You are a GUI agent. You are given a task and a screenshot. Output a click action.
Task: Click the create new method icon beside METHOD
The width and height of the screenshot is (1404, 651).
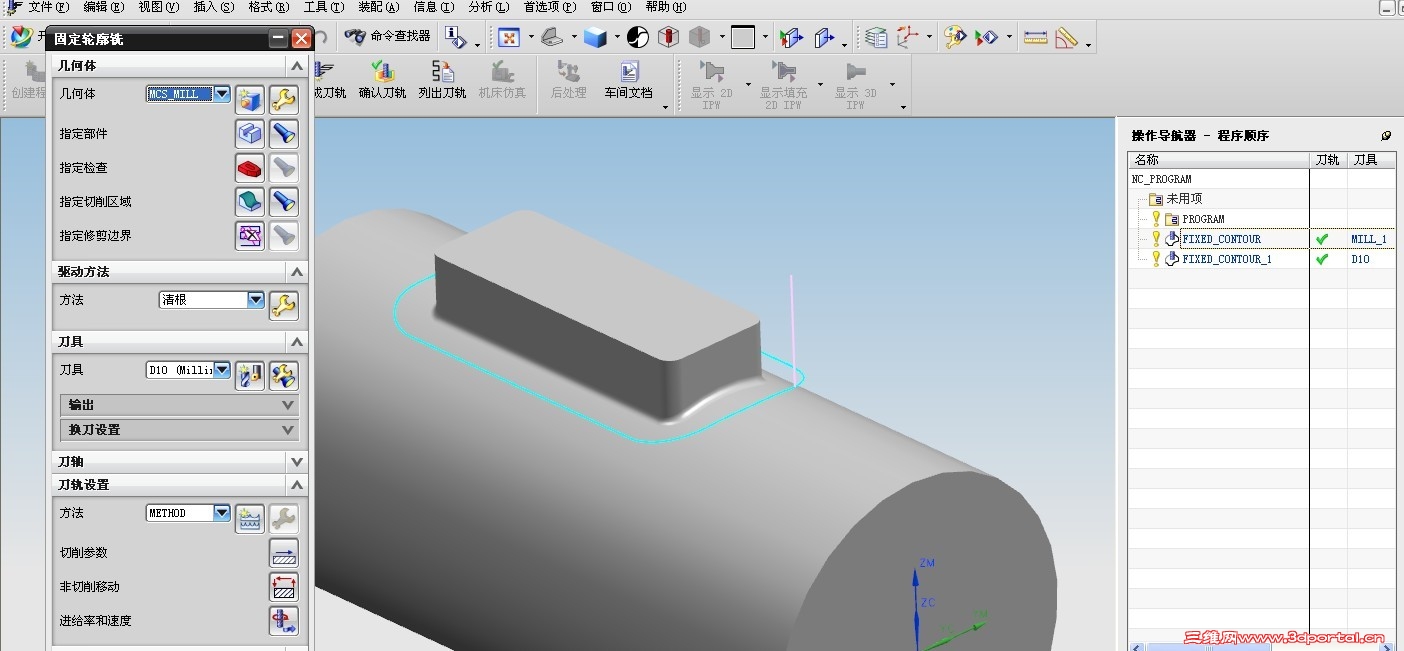pyautogui.click(x=249, y=518)
